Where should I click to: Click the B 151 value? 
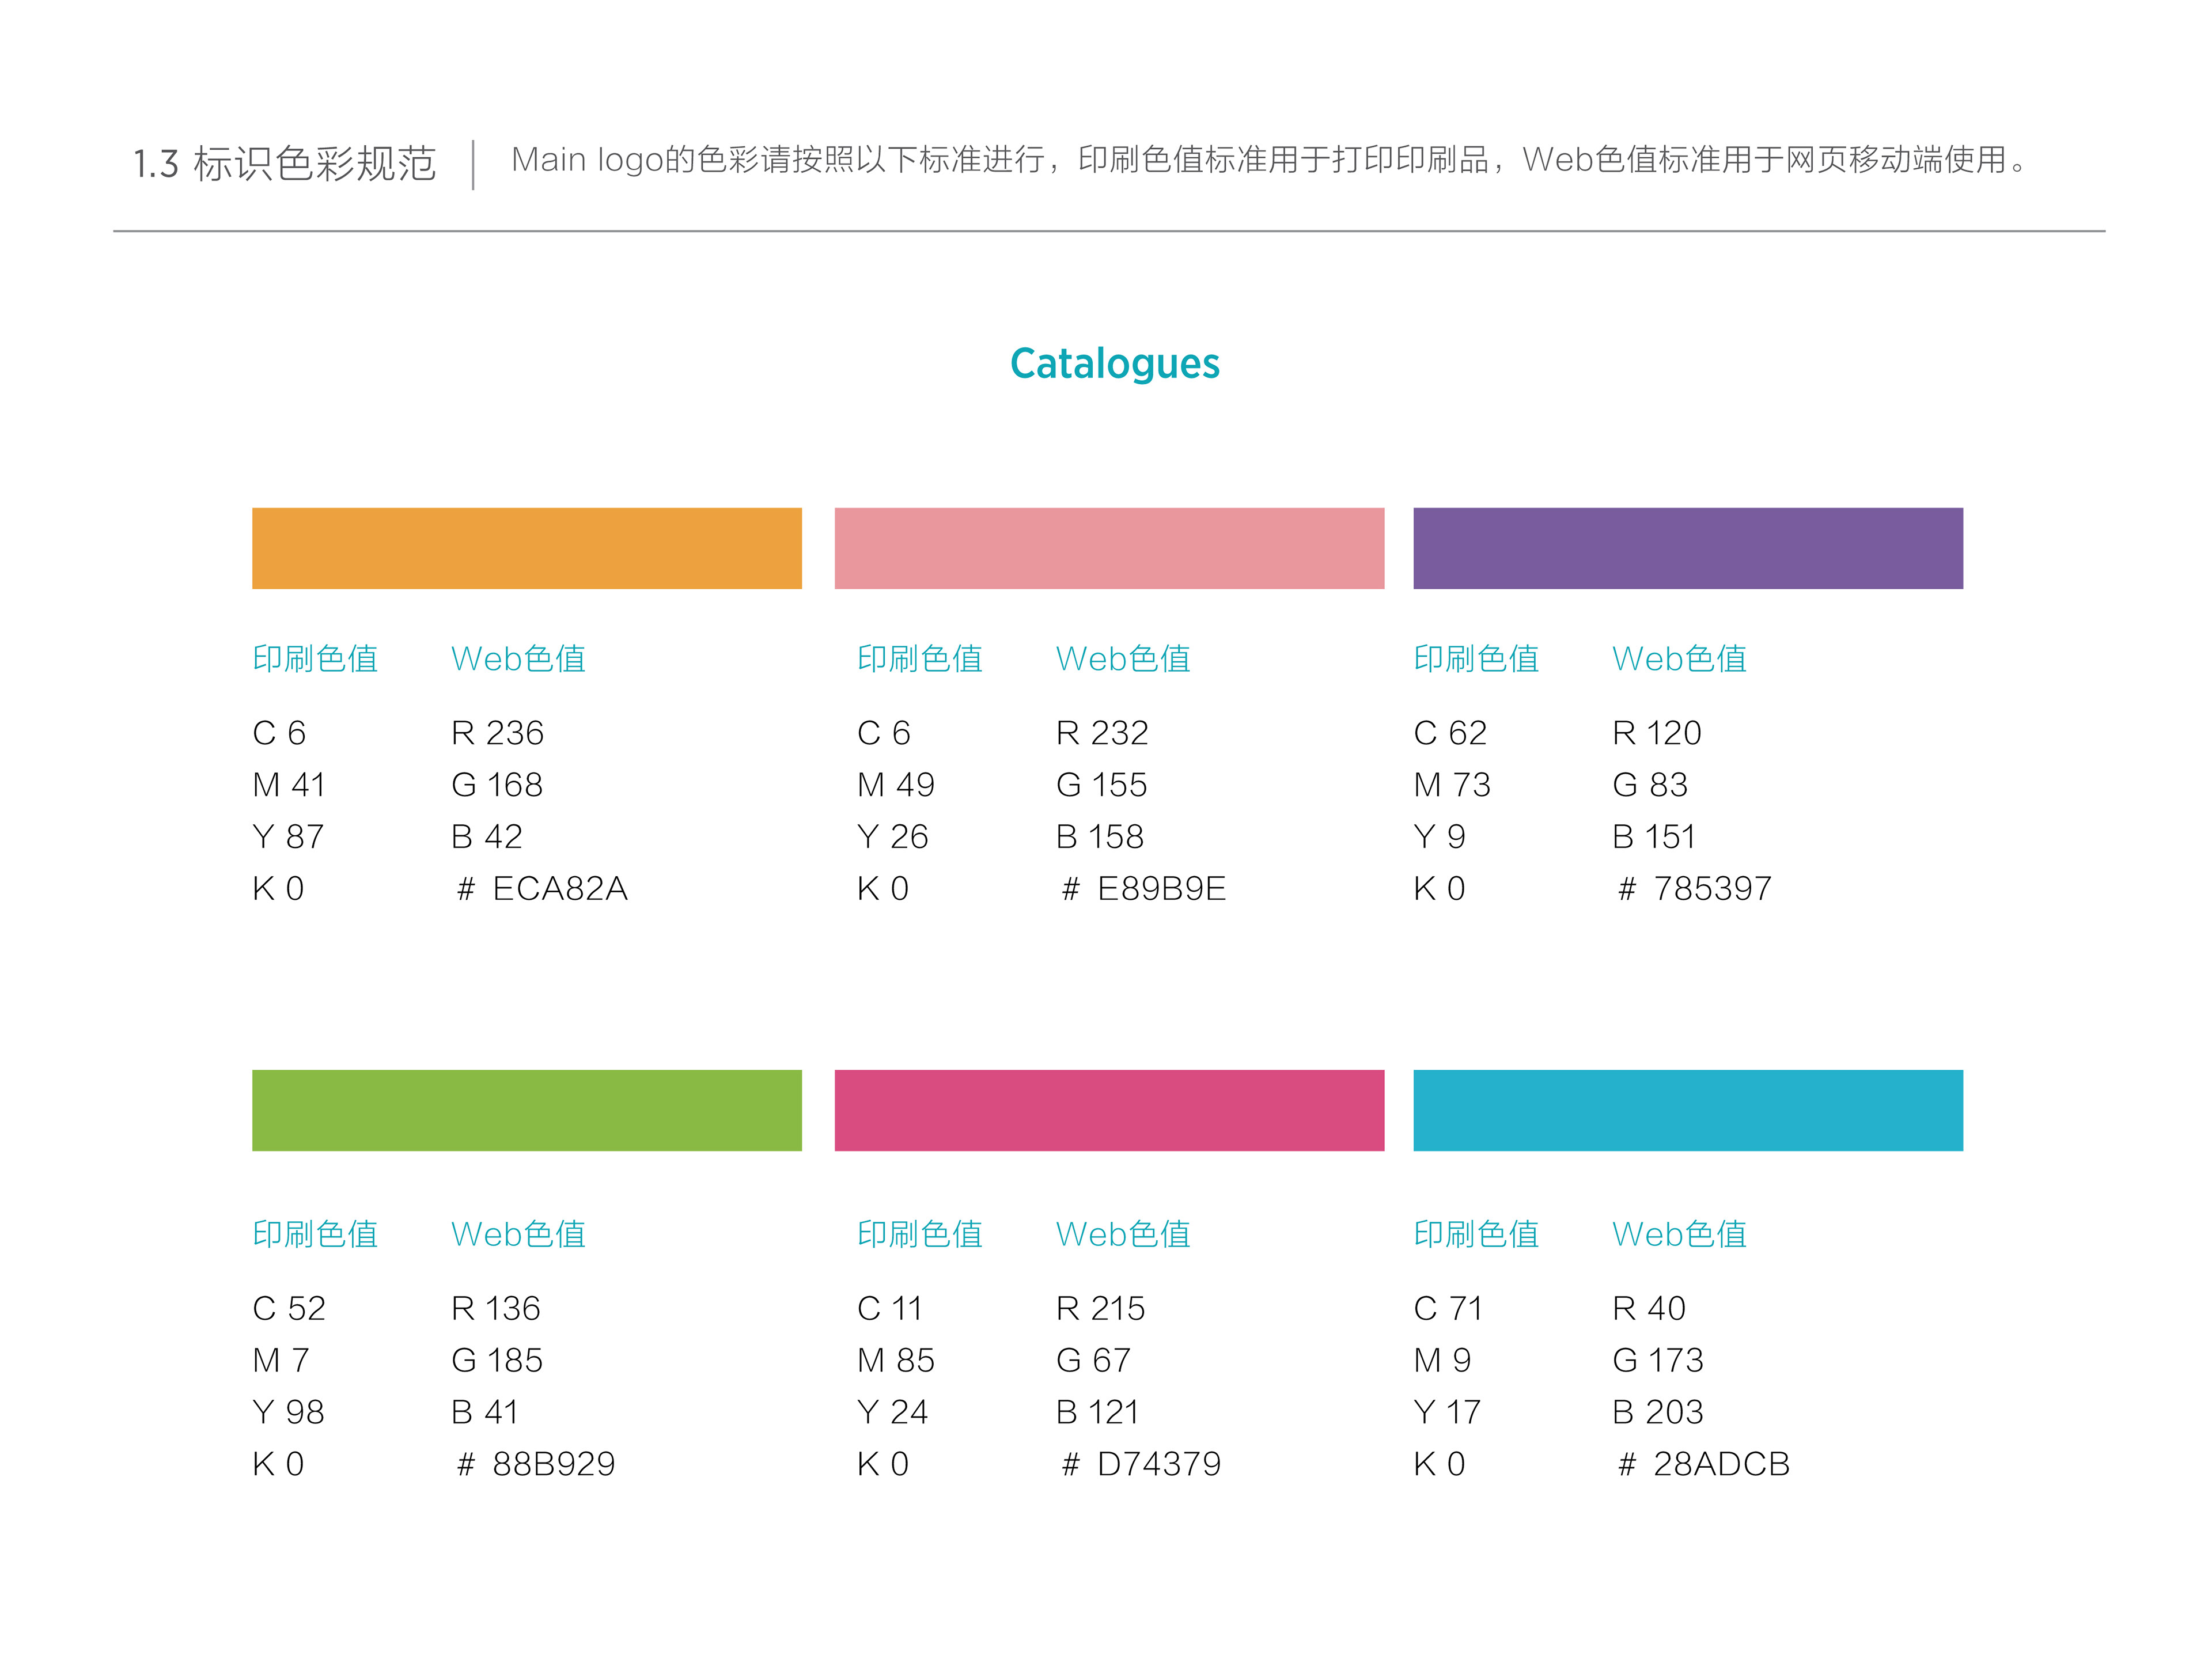tap(1654, 837)
